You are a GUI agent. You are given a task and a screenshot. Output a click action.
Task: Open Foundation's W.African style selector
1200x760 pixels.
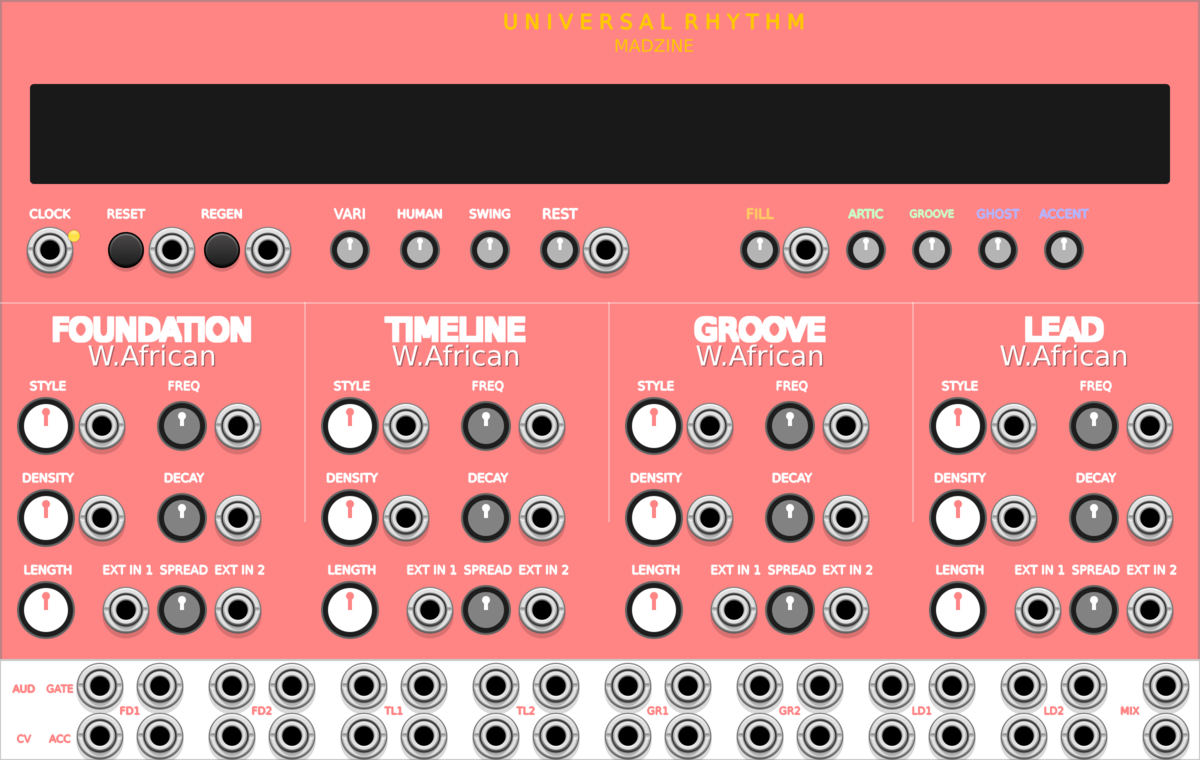click(x=152, y=355)
